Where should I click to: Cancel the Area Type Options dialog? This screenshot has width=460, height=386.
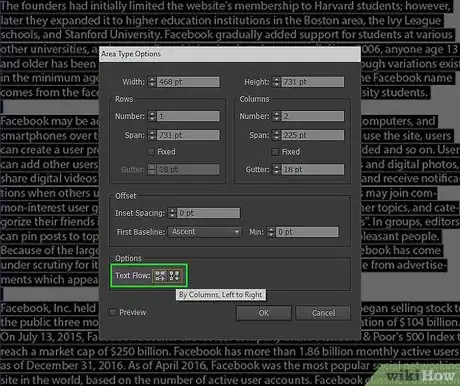[323, 313]
